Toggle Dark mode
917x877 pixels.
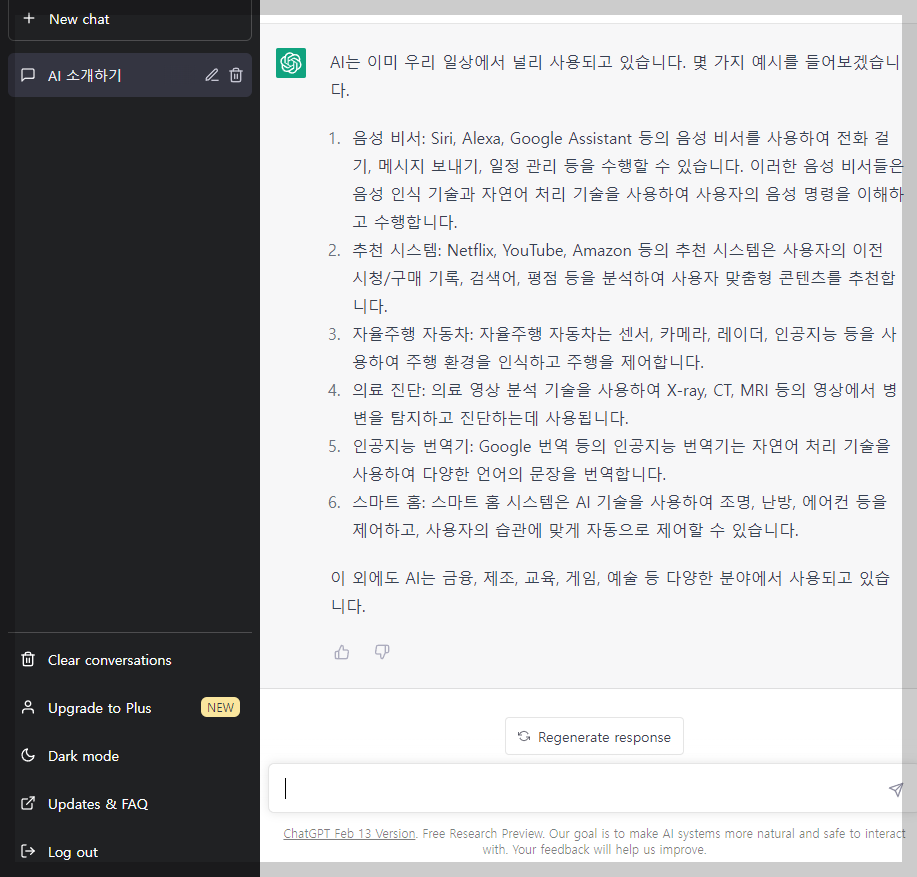click(x=130, y=756)
